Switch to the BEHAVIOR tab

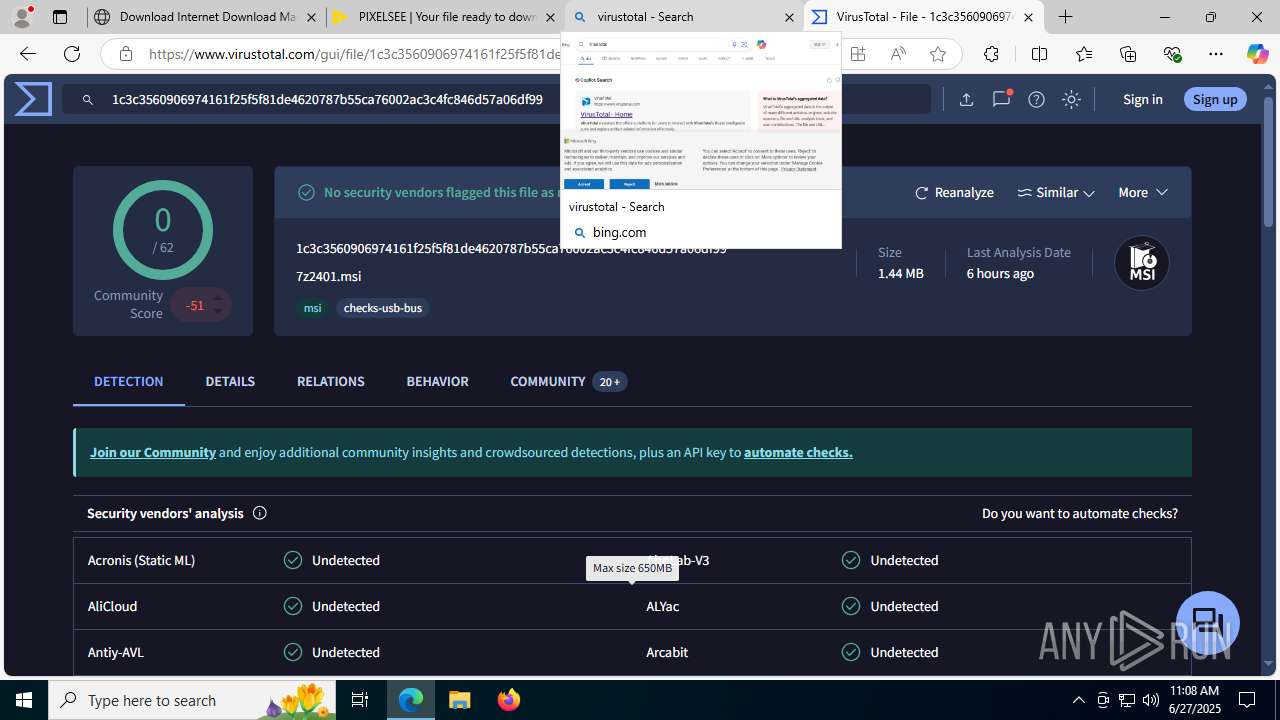point(437,381)
